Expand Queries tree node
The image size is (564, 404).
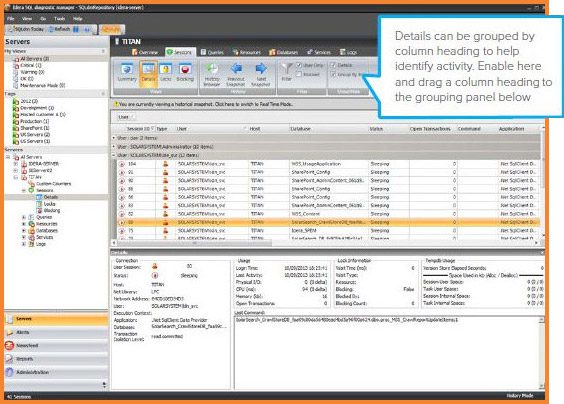tap(24, 217)
